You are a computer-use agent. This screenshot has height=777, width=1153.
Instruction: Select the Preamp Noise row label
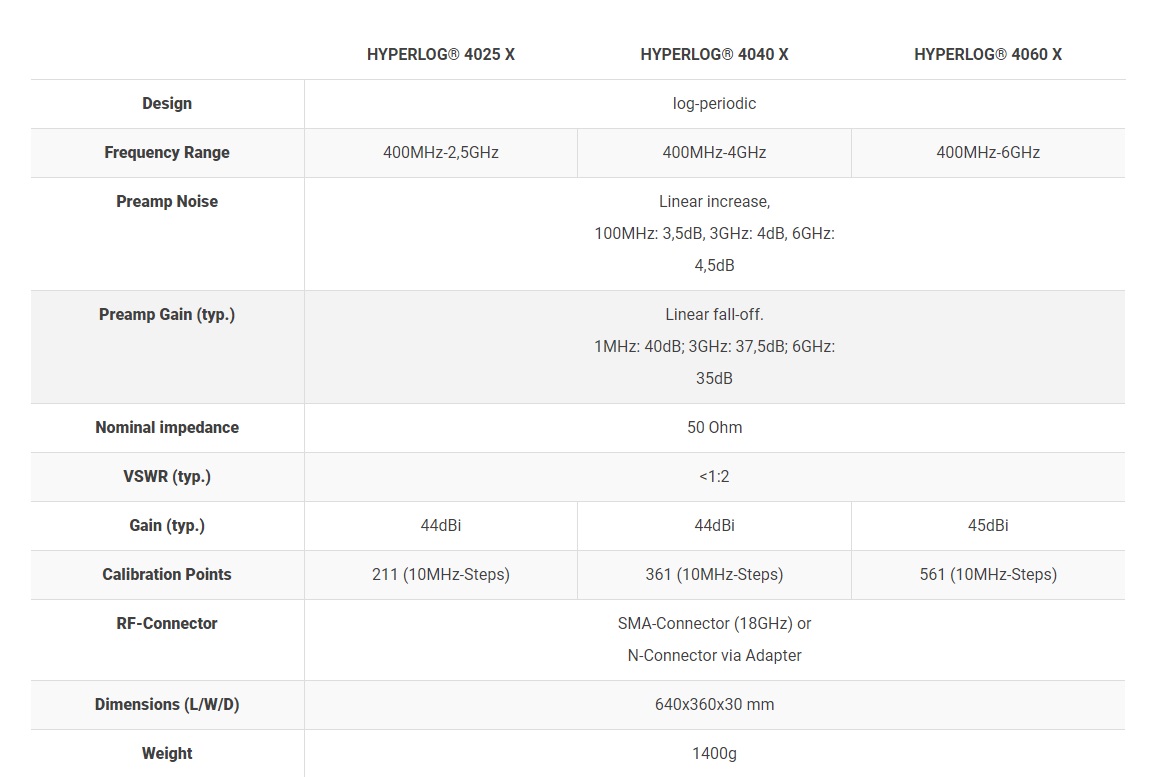pyautogui.click(x=167, y=201)
